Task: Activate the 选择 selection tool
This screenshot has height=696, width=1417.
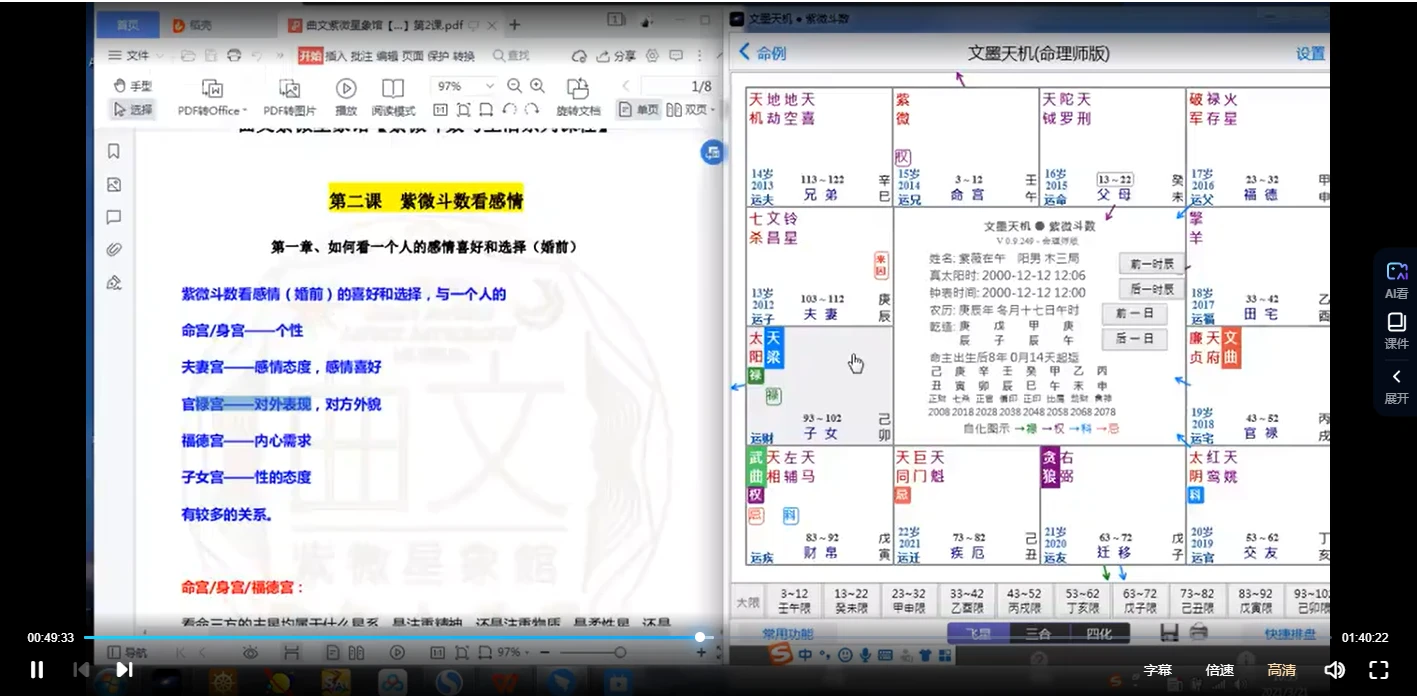Action: pyautogui.click(x=133, y=110)
